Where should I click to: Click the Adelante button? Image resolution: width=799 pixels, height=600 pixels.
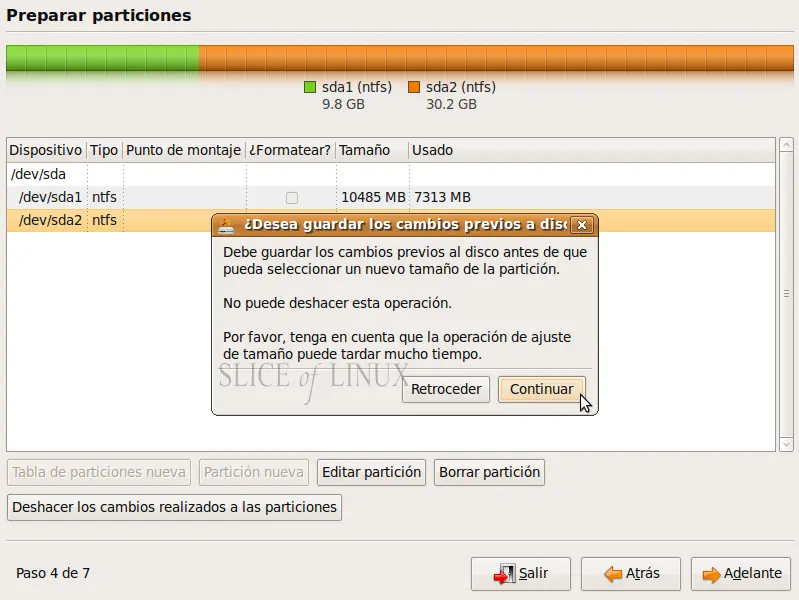point(741,573)
